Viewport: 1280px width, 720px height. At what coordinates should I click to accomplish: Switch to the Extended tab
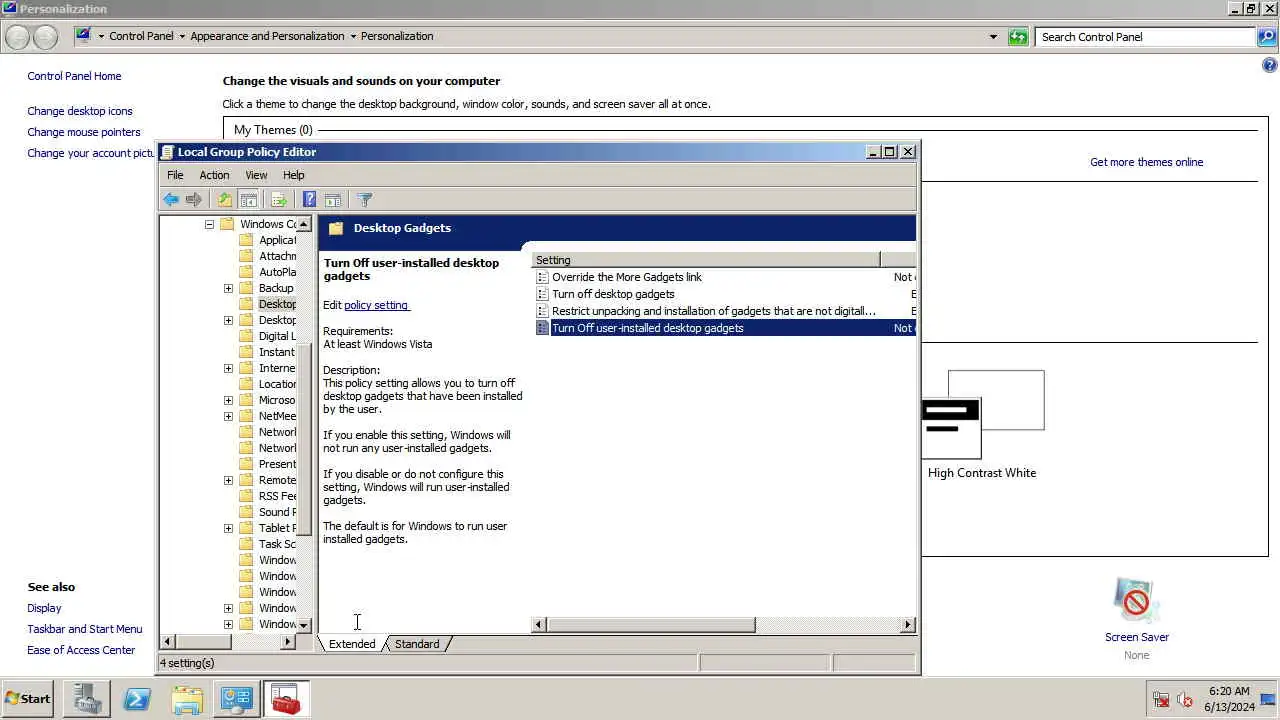(x=352, y=644)
